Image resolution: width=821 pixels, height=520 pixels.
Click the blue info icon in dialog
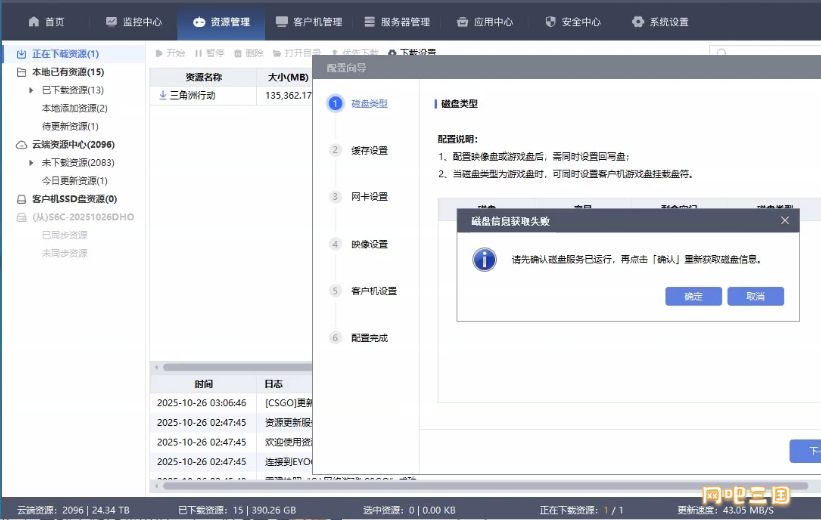484,259
